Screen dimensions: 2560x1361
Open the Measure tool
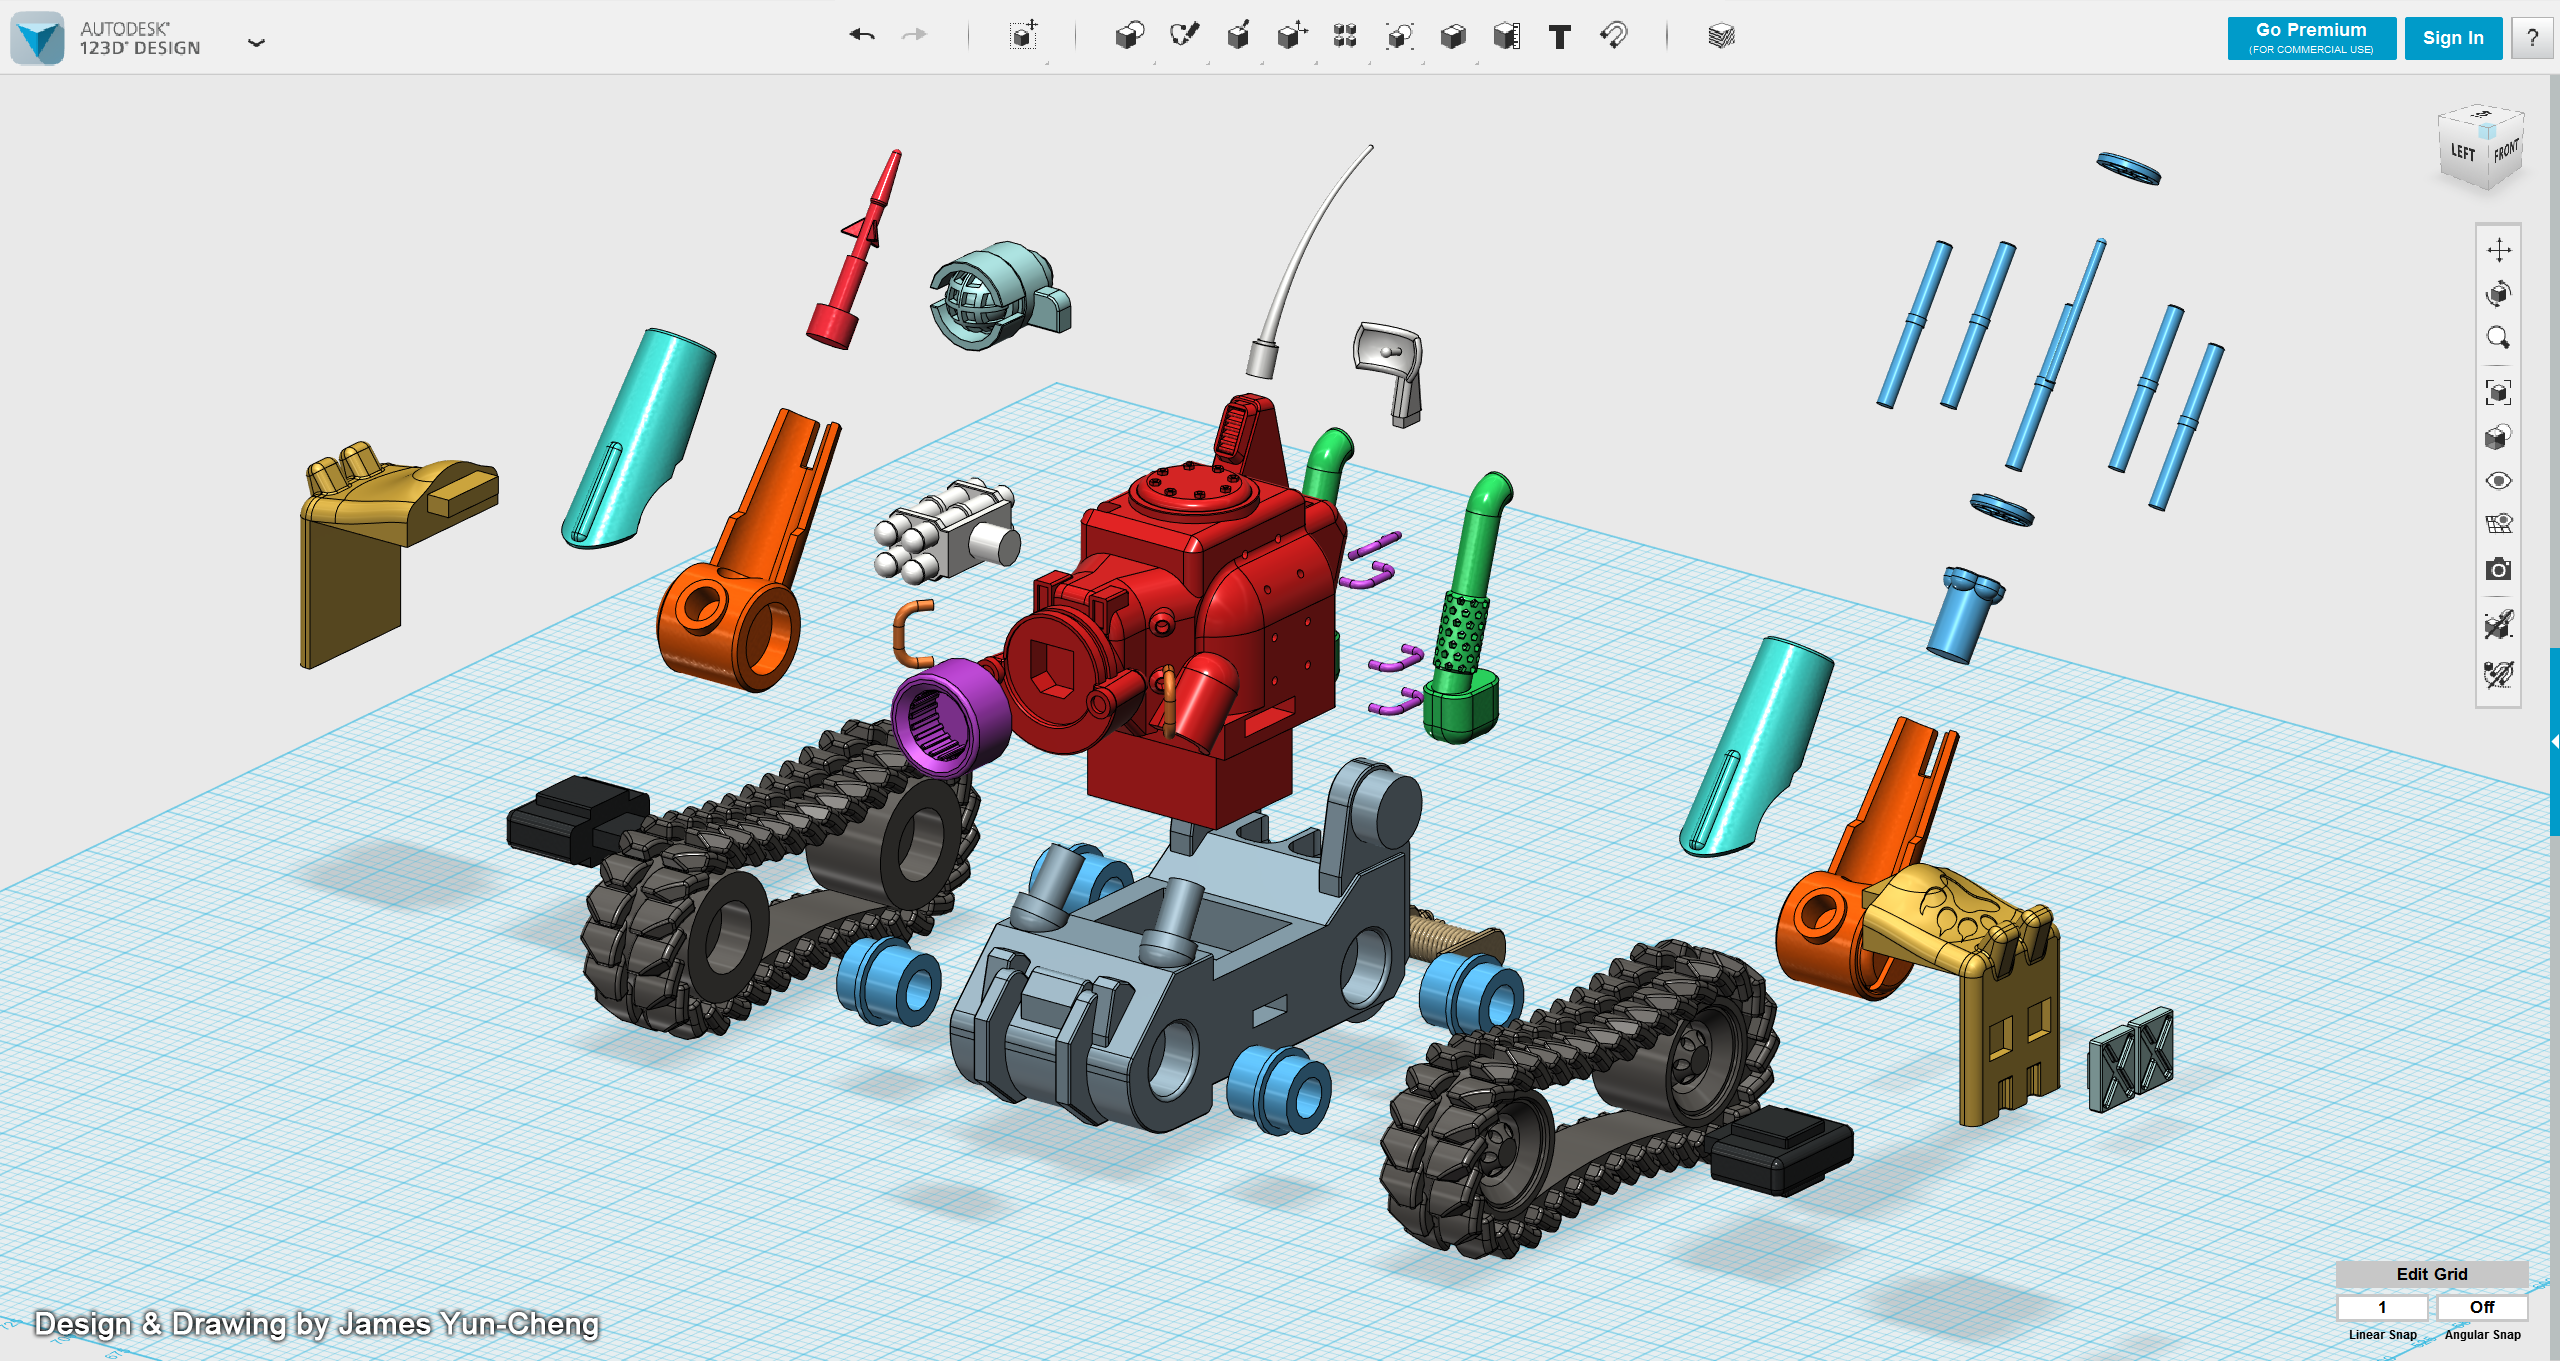click(1506, 37)
